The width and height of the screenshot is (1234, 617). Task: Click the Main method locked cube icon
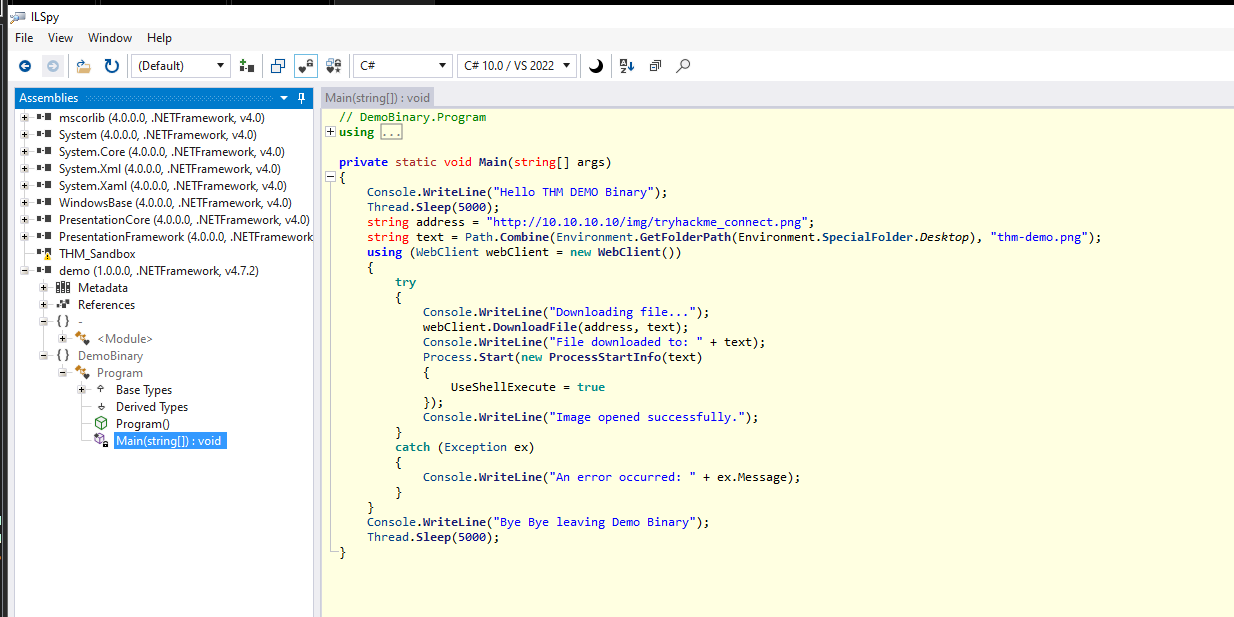click(x=102, y=441)
